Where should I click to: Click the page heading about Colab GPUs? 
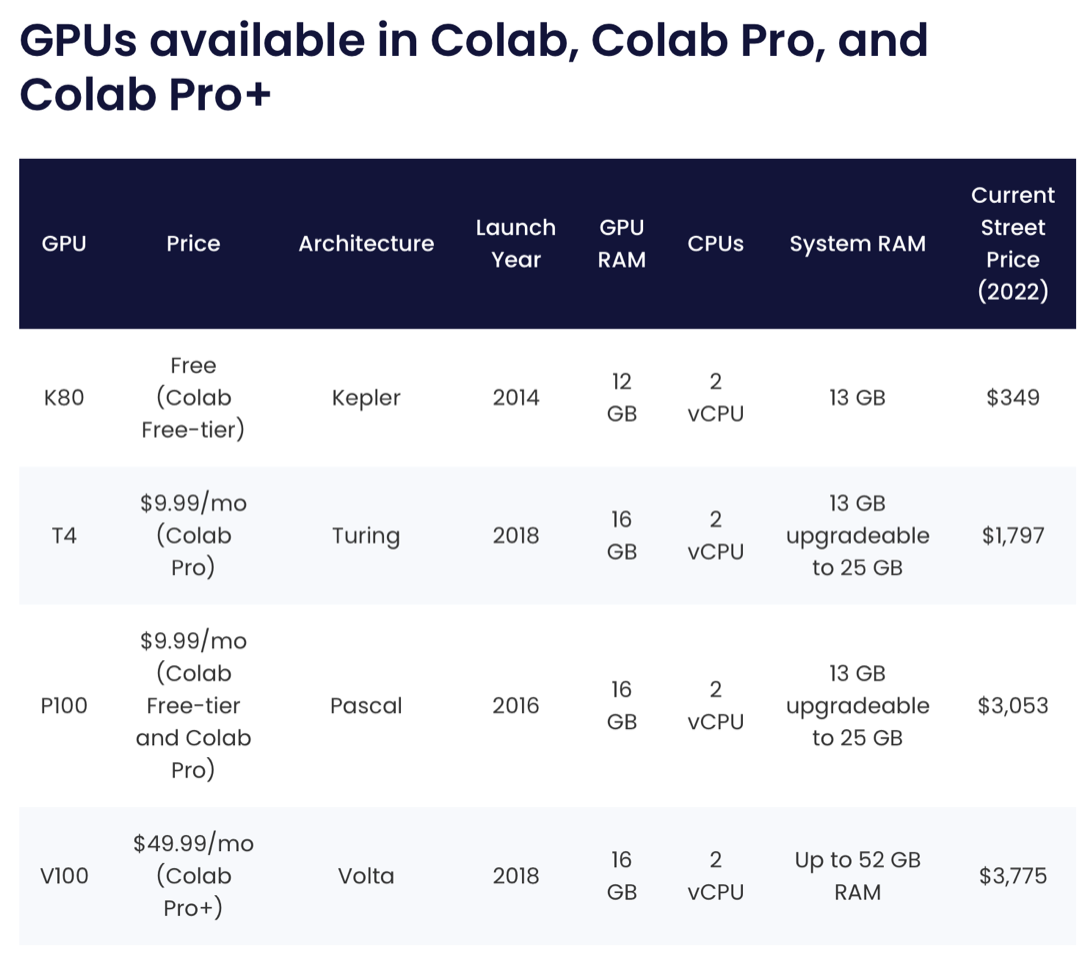point(474,67)
